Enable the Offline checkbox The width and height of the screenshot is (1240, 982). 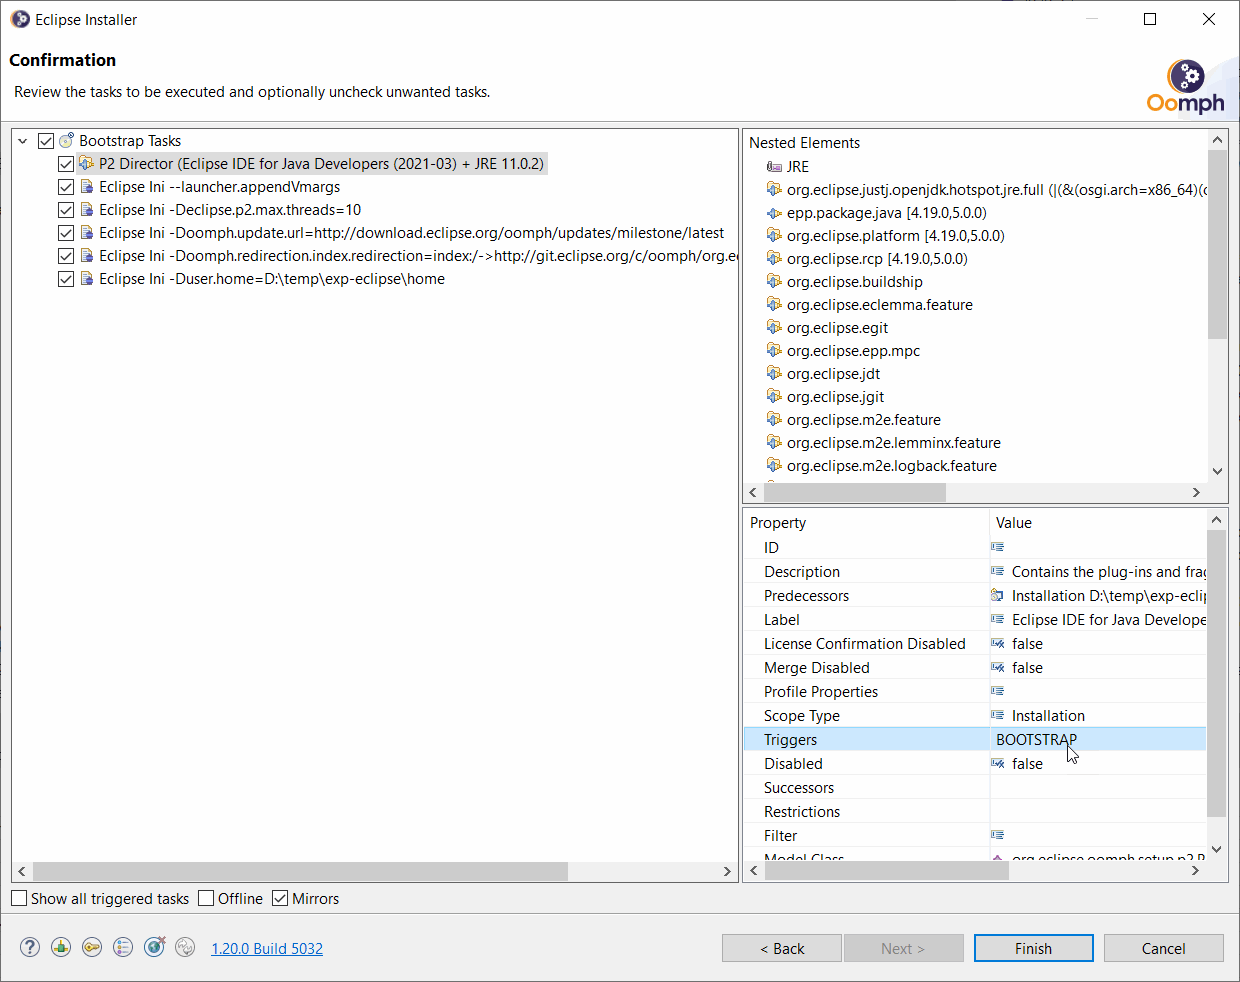click(206, 898)
